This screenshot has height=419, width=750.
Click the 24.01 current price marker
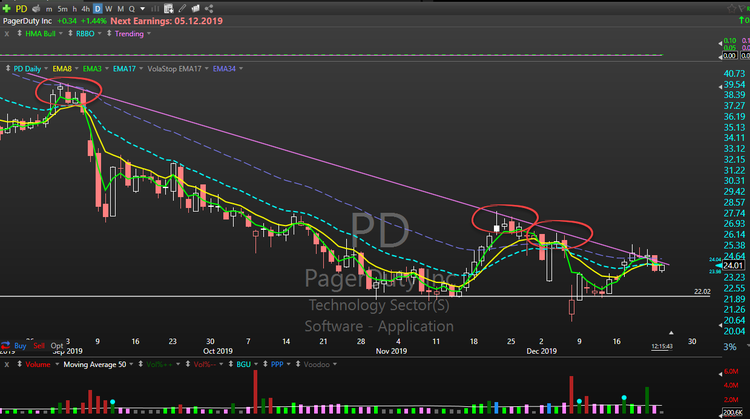pyautogui.click(x=733, y=266)
